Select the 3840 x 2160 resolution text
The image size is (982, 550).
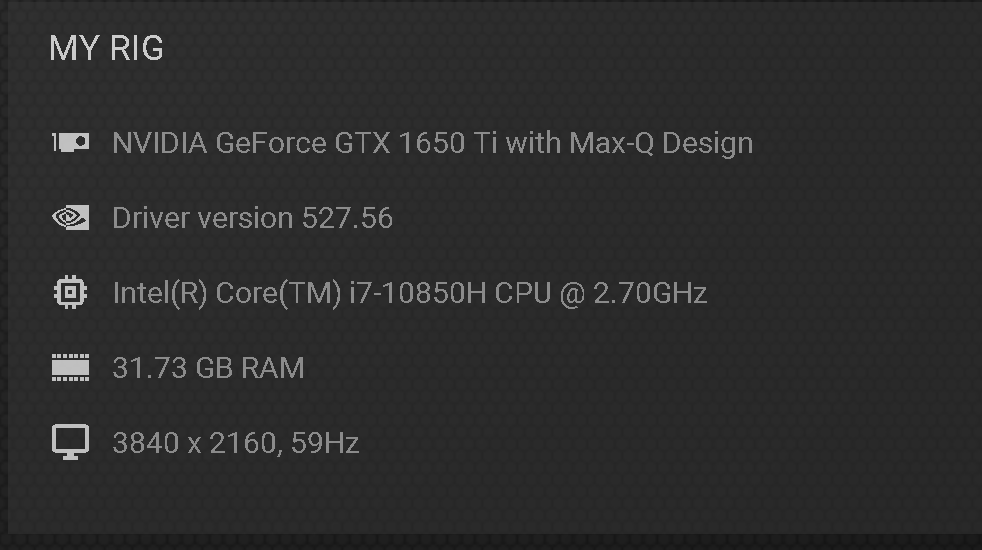[194, 443]
